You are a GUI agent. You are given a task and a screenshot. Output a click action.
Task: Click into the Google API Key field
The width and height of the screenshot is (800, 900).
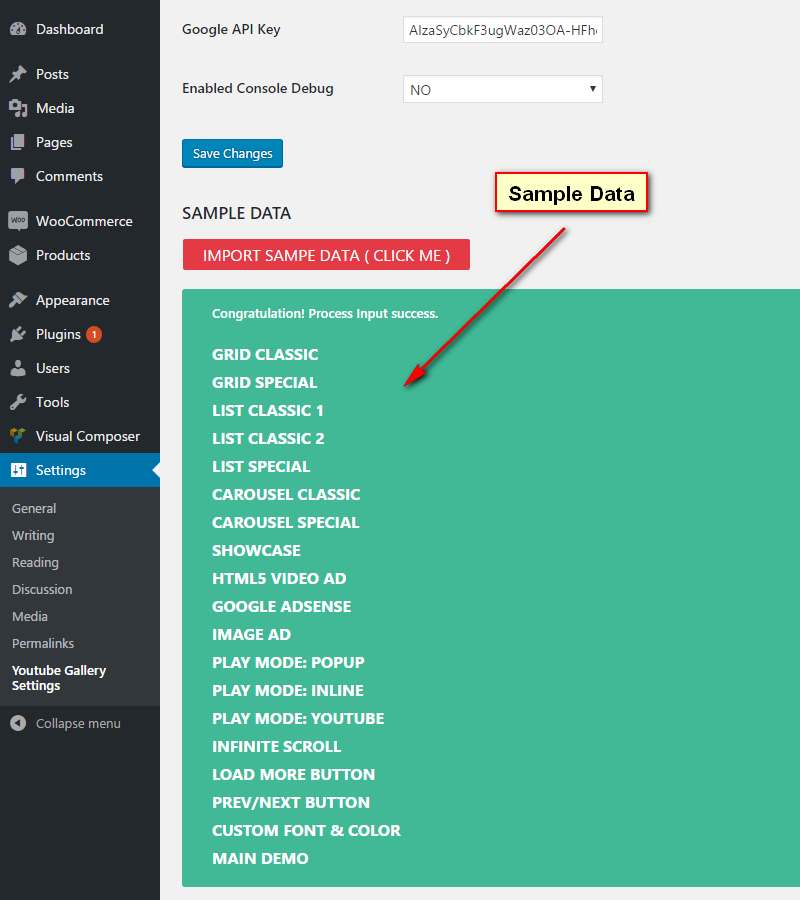tap(502, 30)
